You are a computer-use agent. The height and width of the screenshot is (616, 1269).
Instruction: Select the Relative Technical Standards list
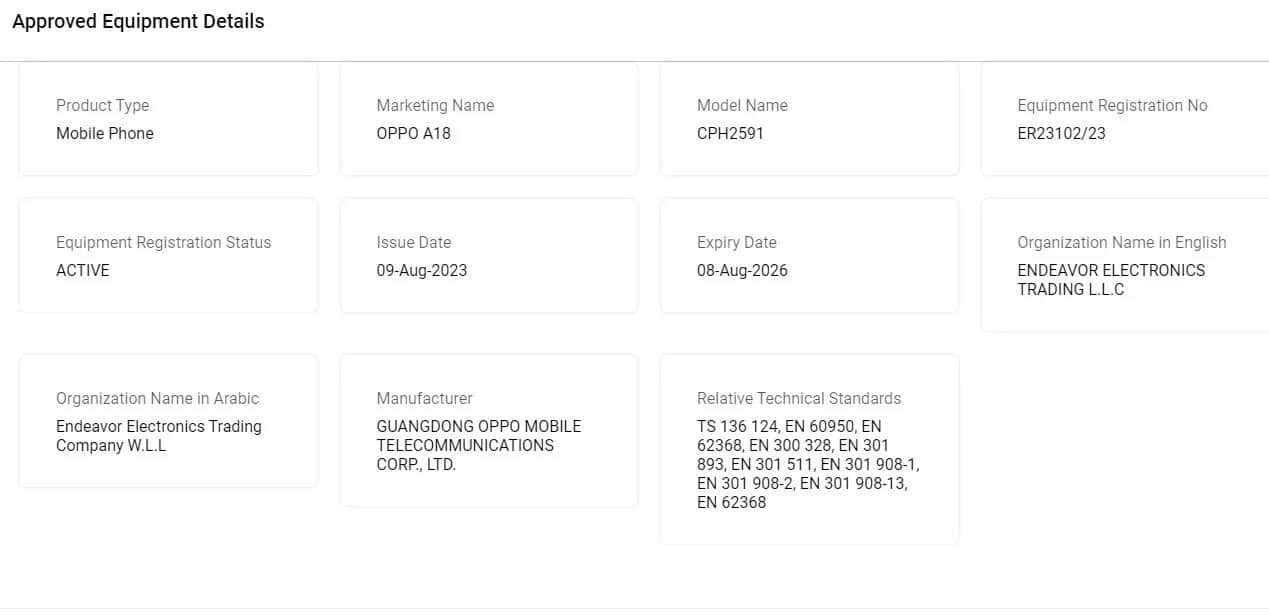[808, 464]
